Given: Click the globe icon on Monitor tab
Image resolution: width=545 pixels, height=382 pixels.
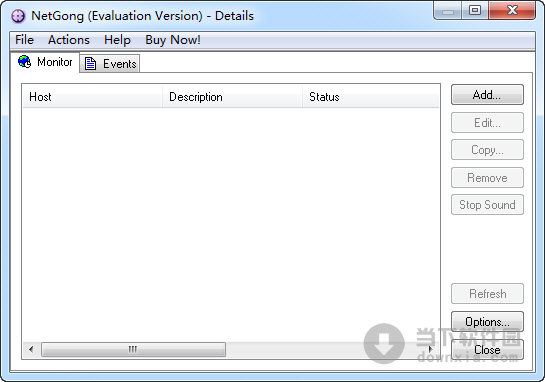Looking at the screenshot, I should (x=24, y=62).
